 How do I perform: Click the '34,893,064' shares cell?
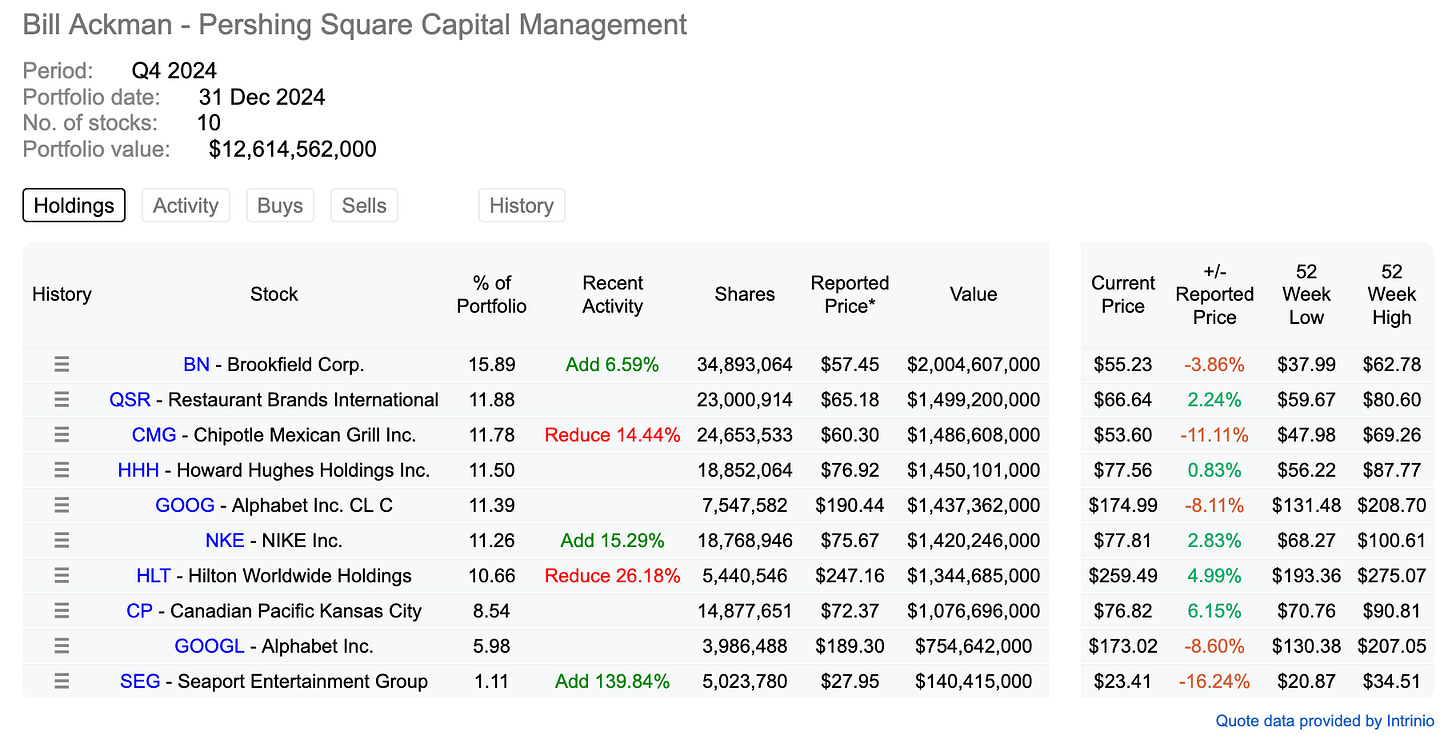745,364
